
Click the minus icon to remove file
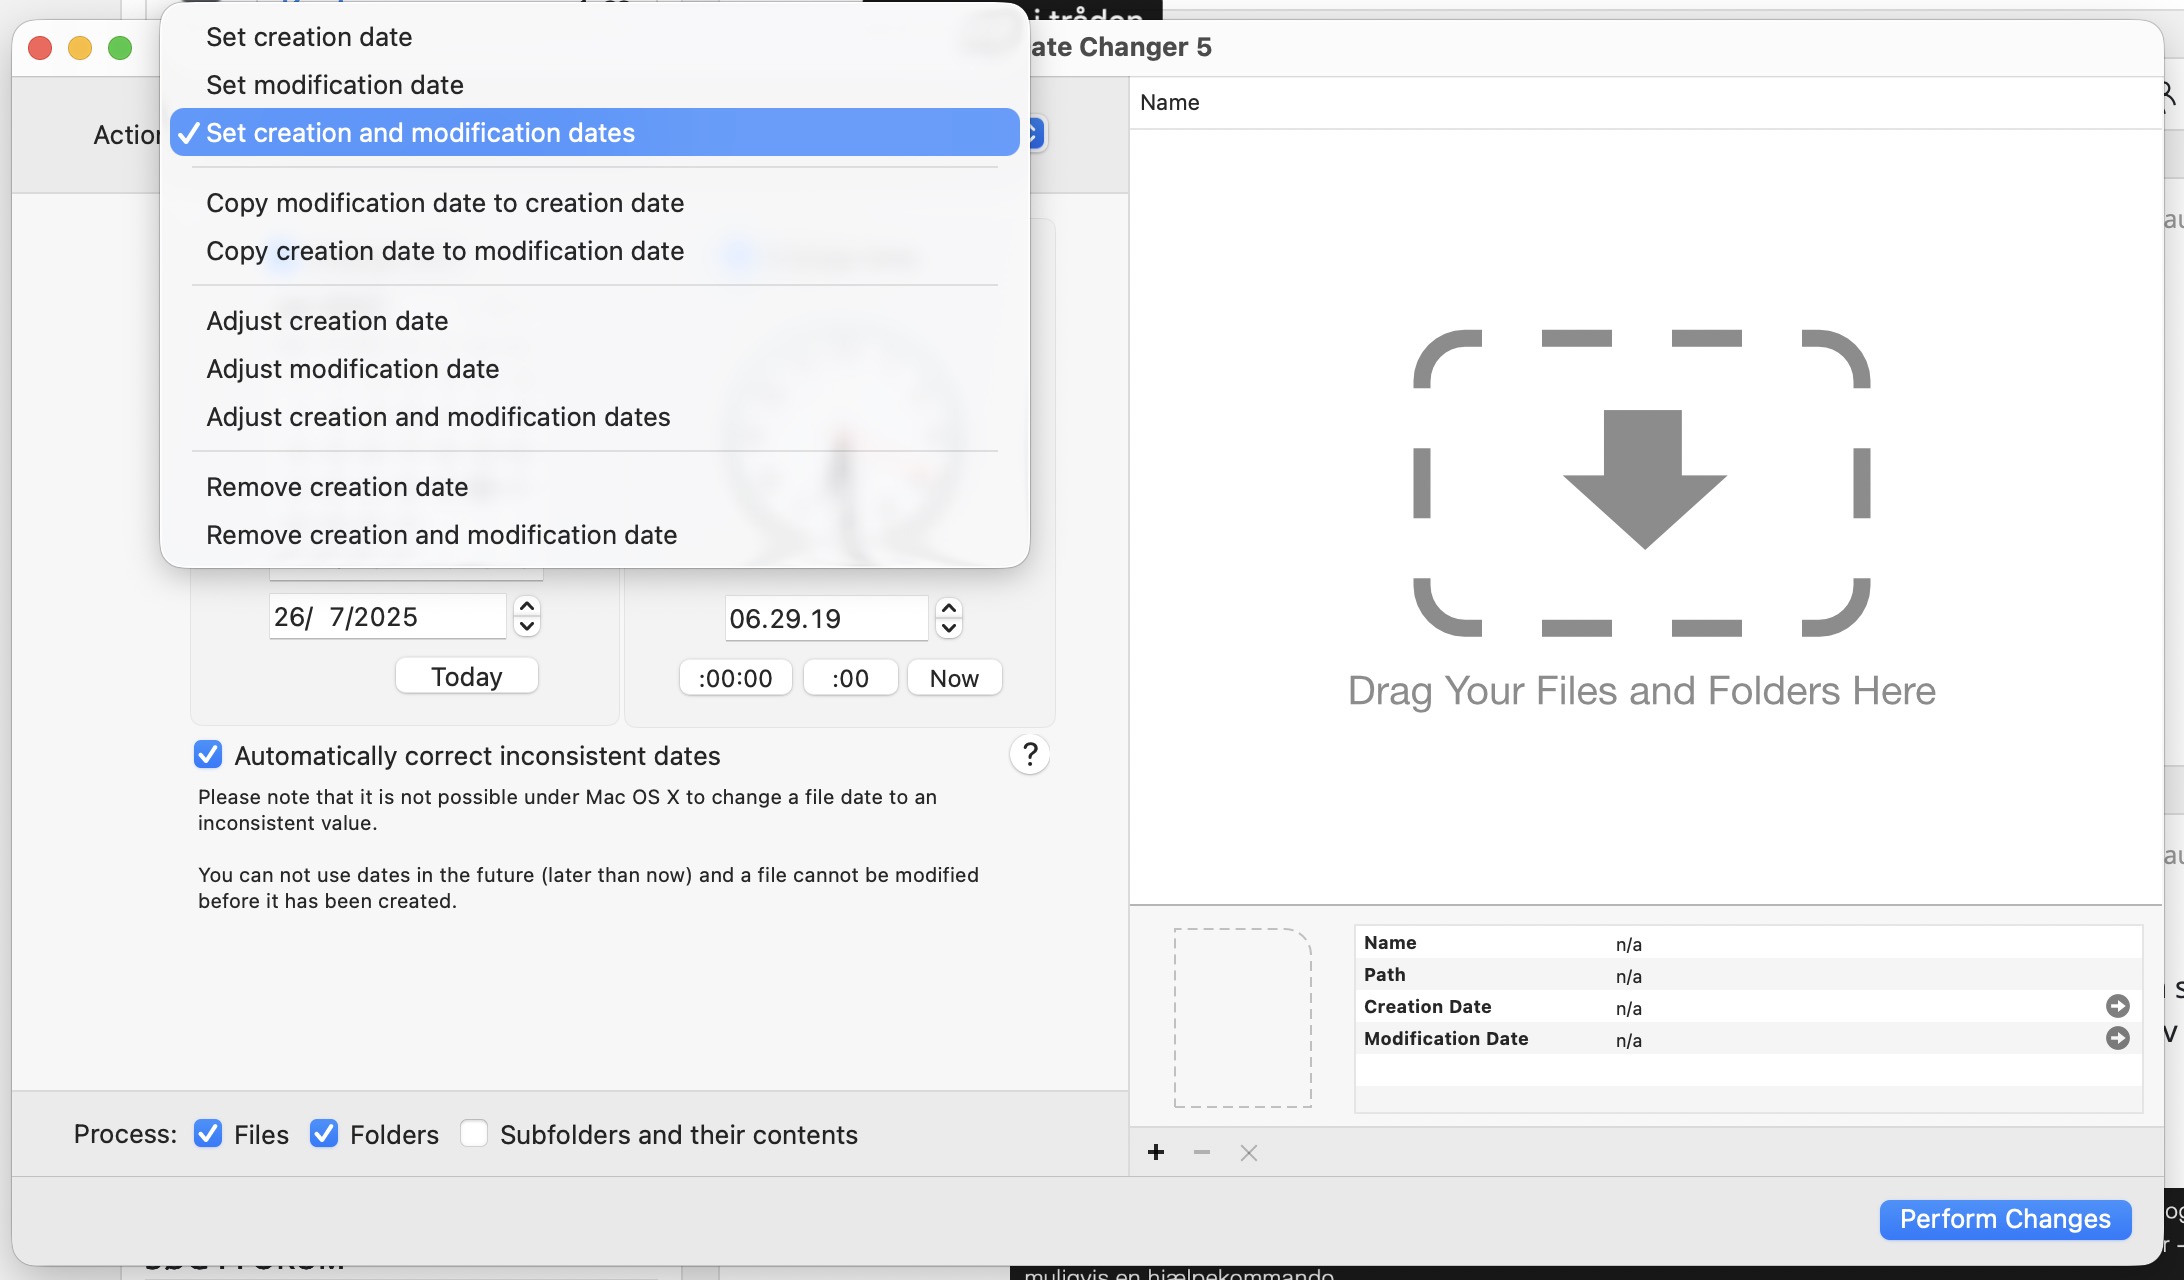point(1202,1152)
